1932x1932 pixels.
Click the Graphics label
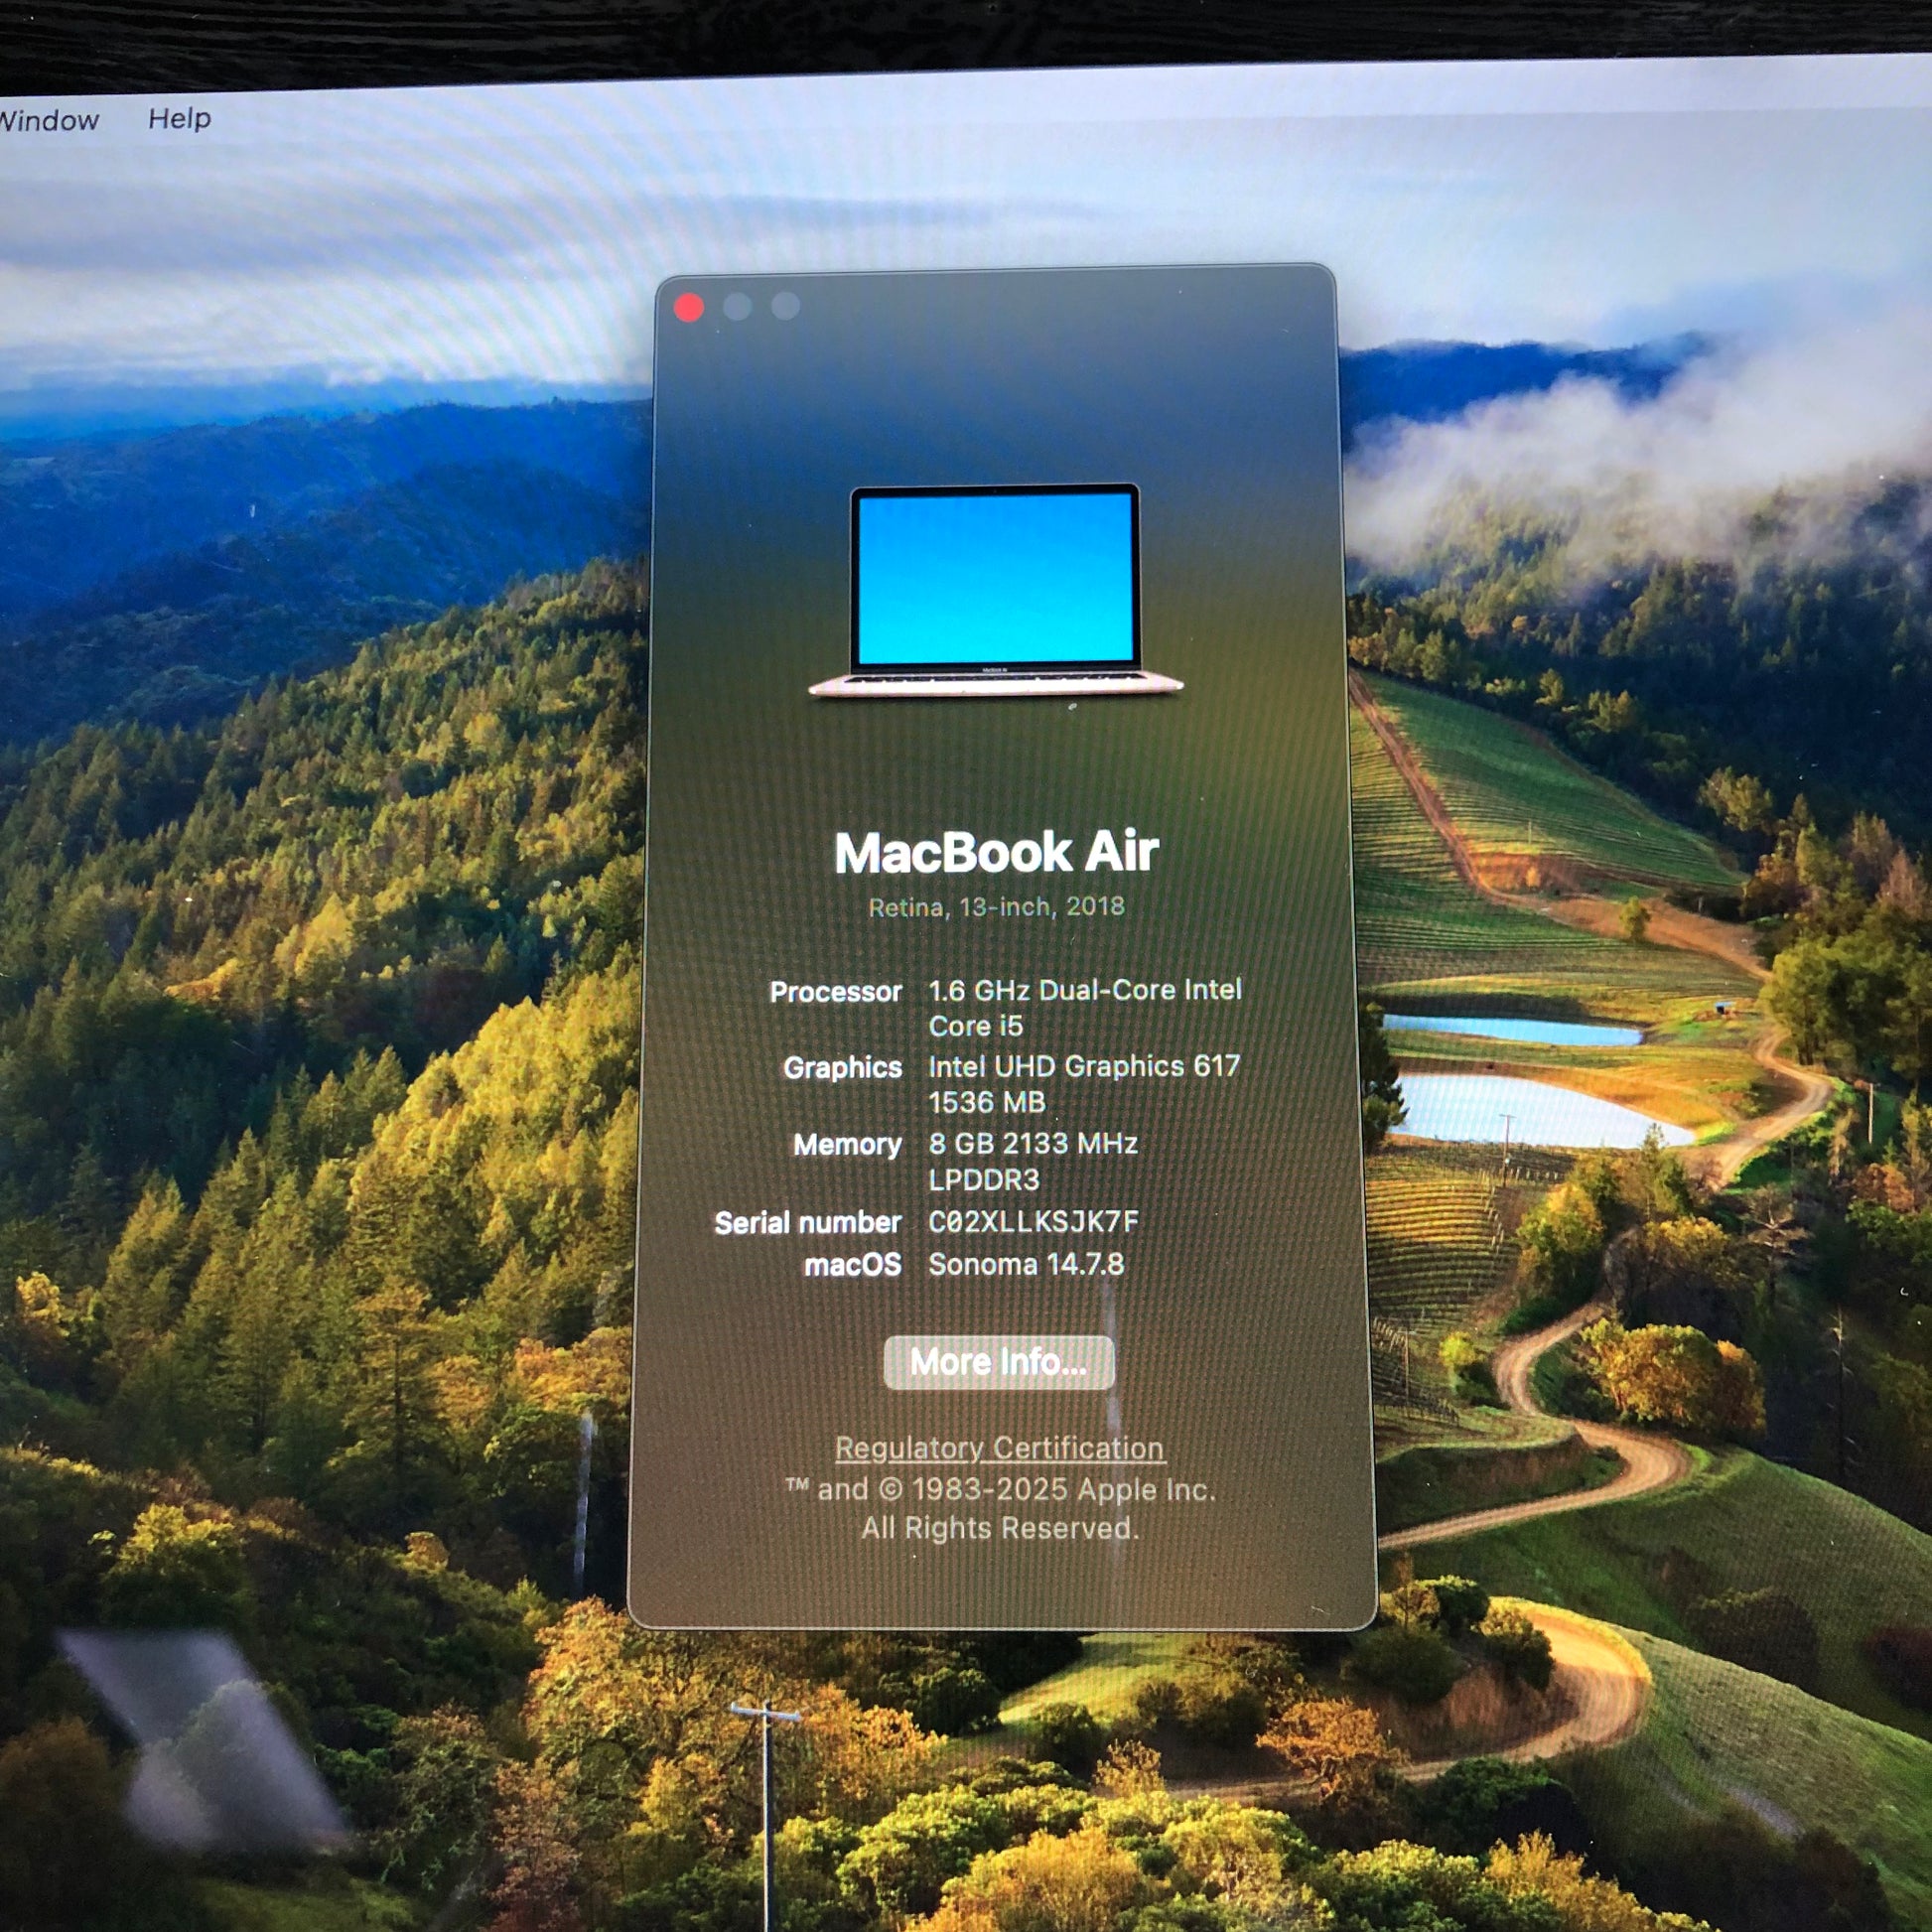843,1068
